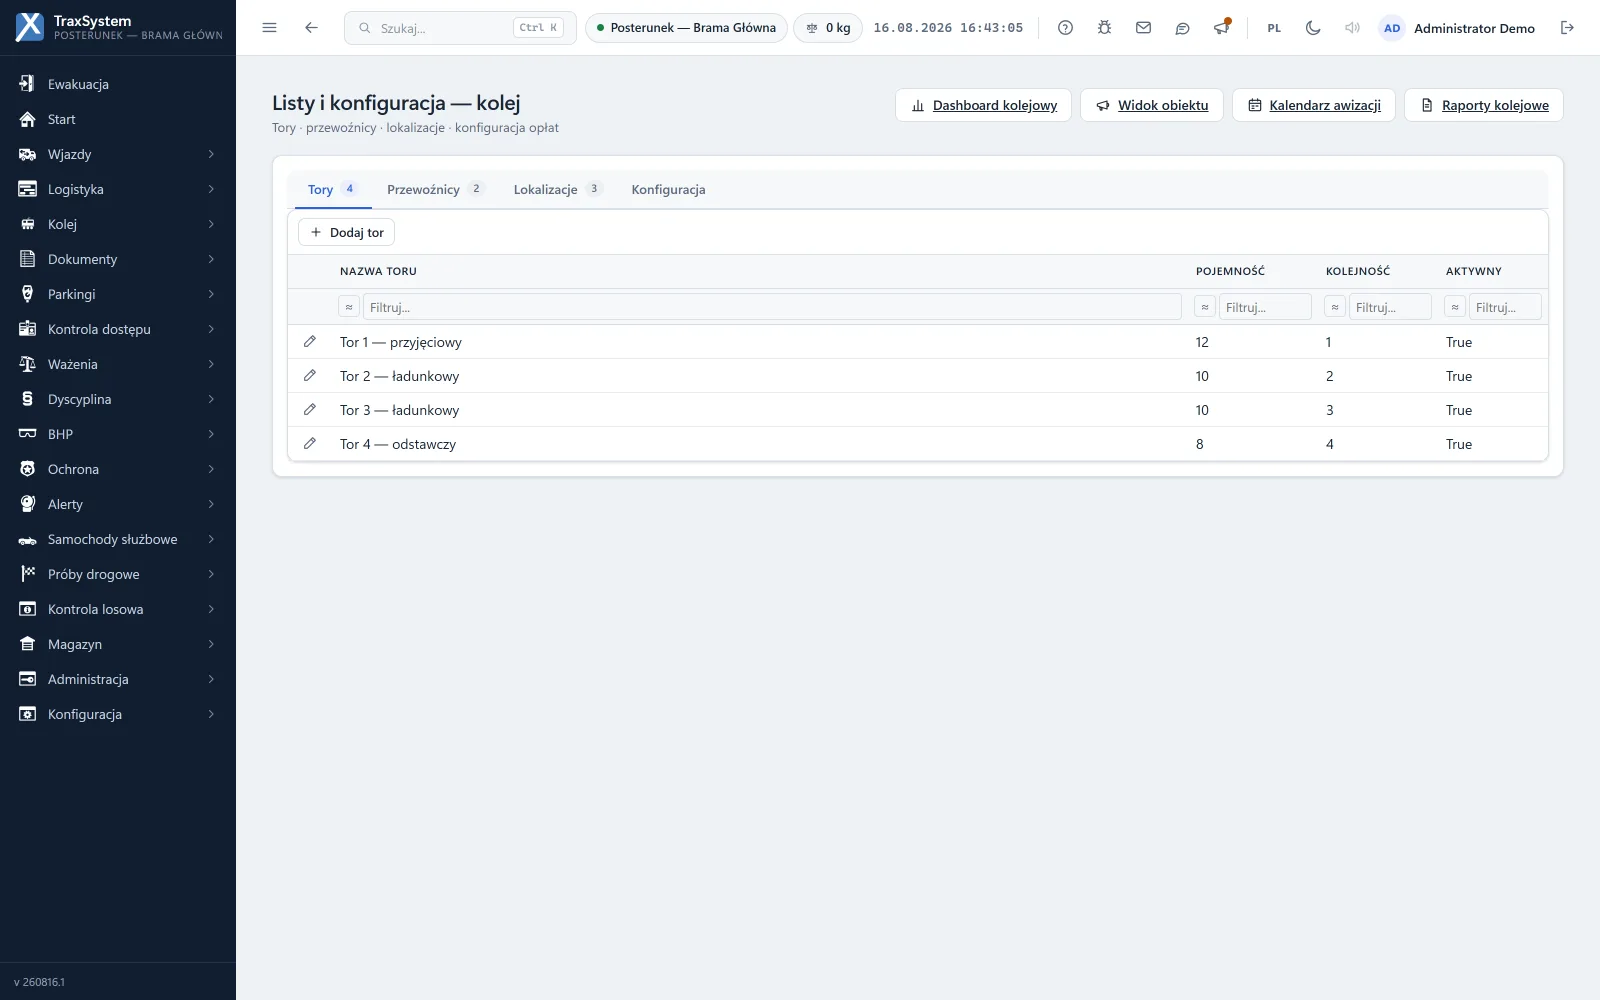Open filter operator for Nazwa toru column

(349, 307)
